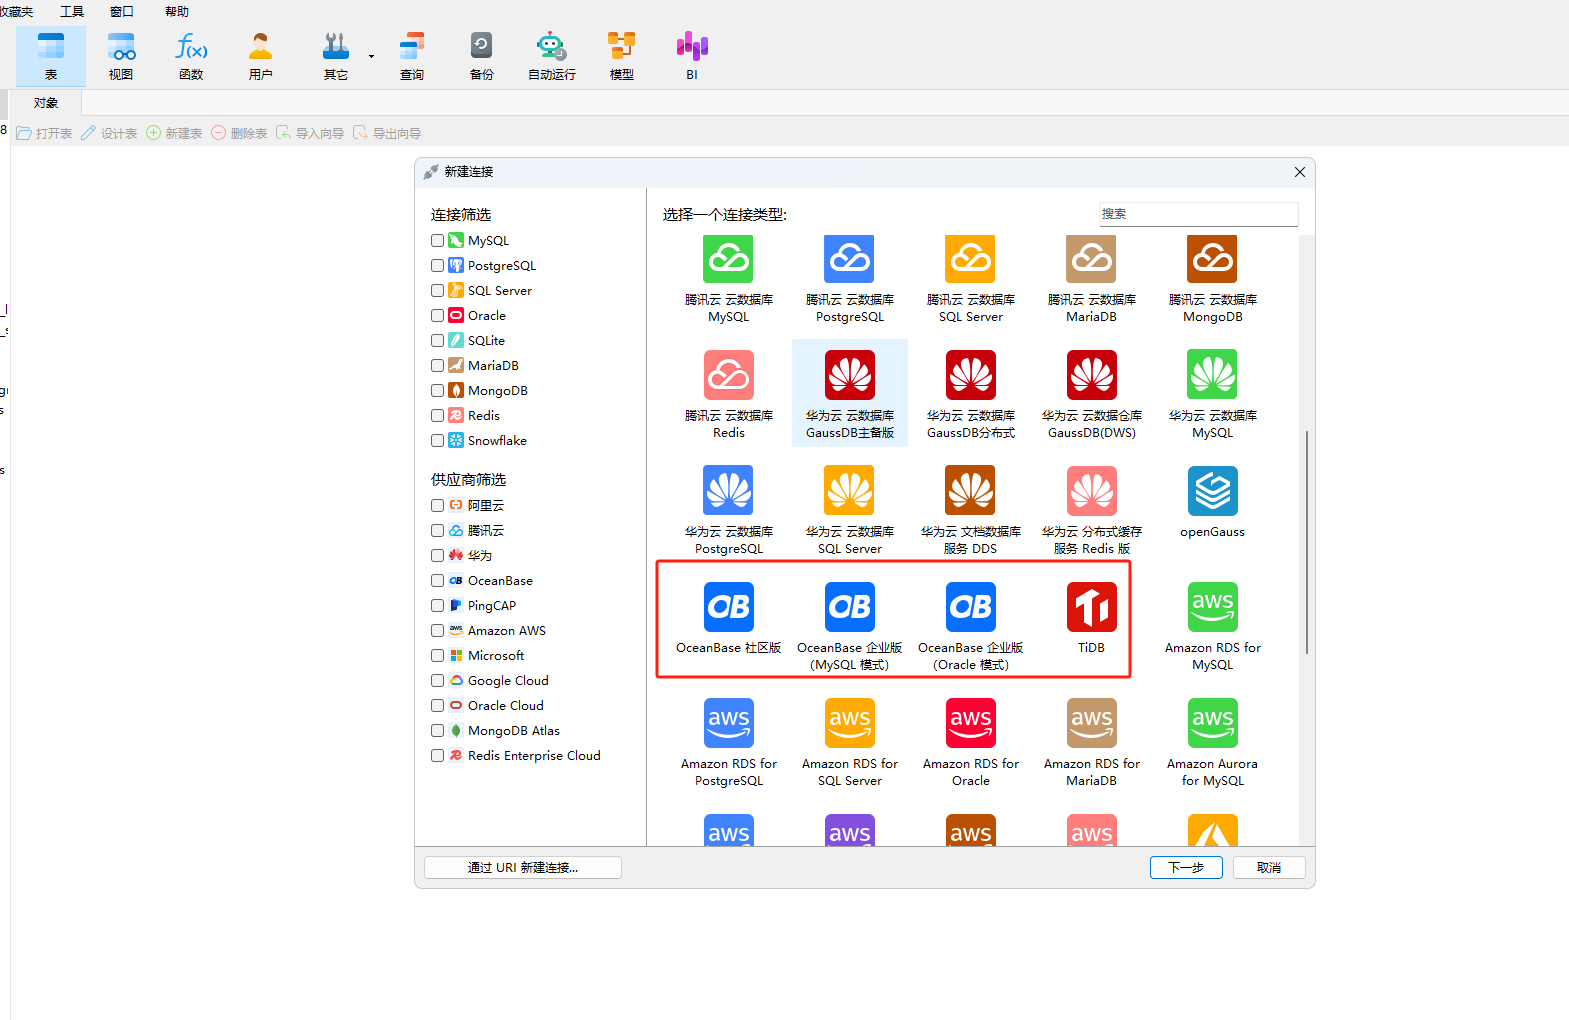Enable the OceanBase vendor filter

437,580
